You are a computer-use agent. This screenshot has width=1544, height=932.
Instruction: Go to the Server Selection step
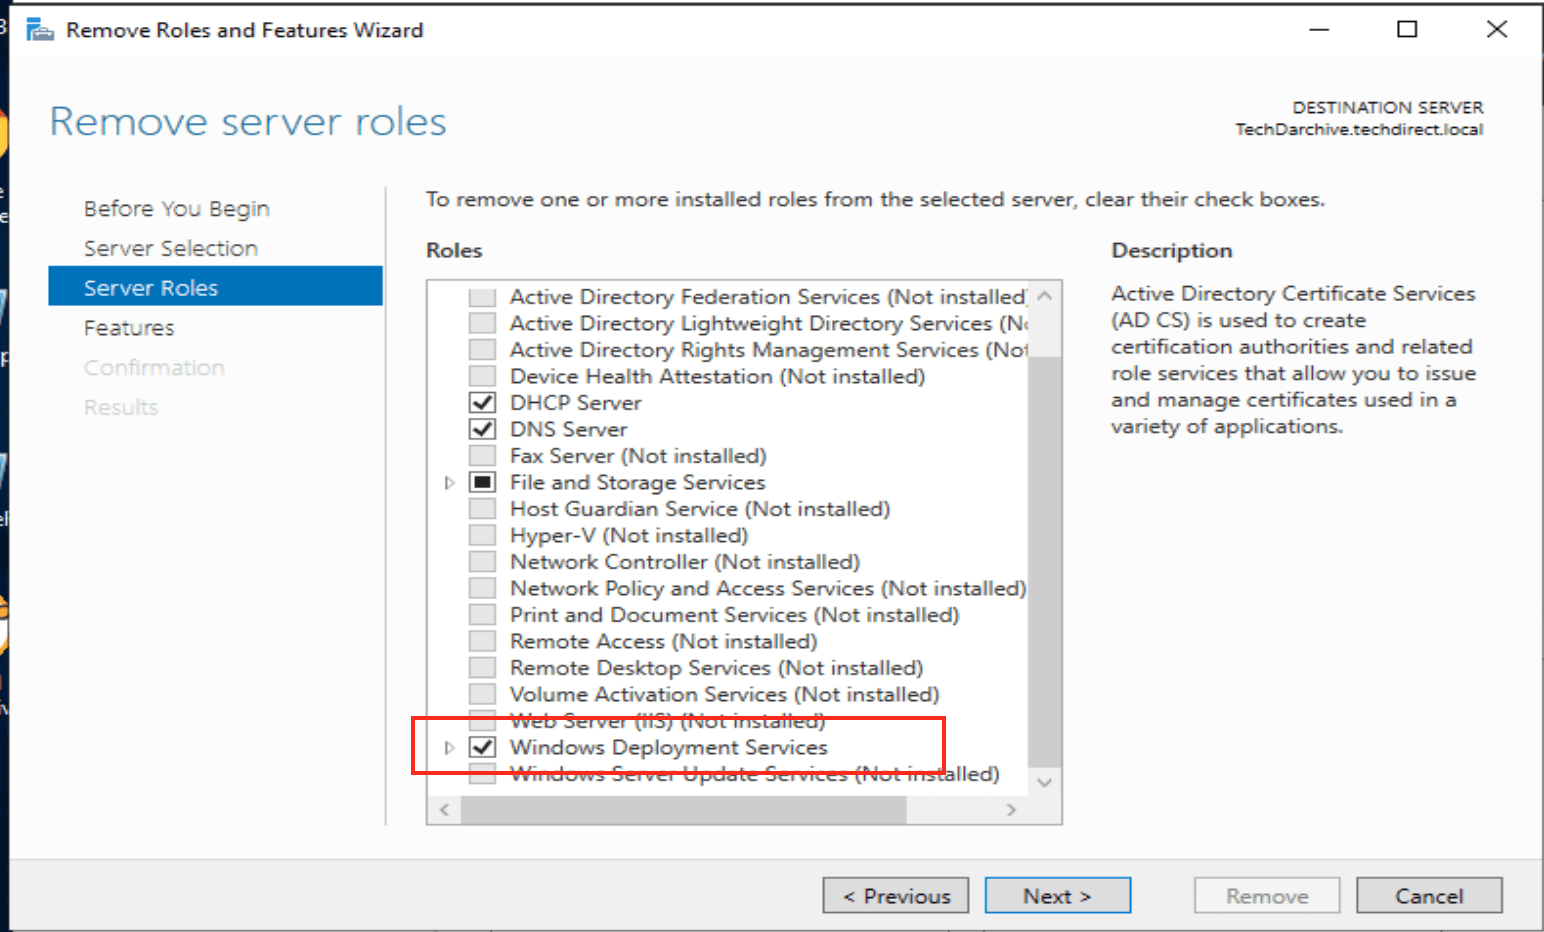(170, 248)
